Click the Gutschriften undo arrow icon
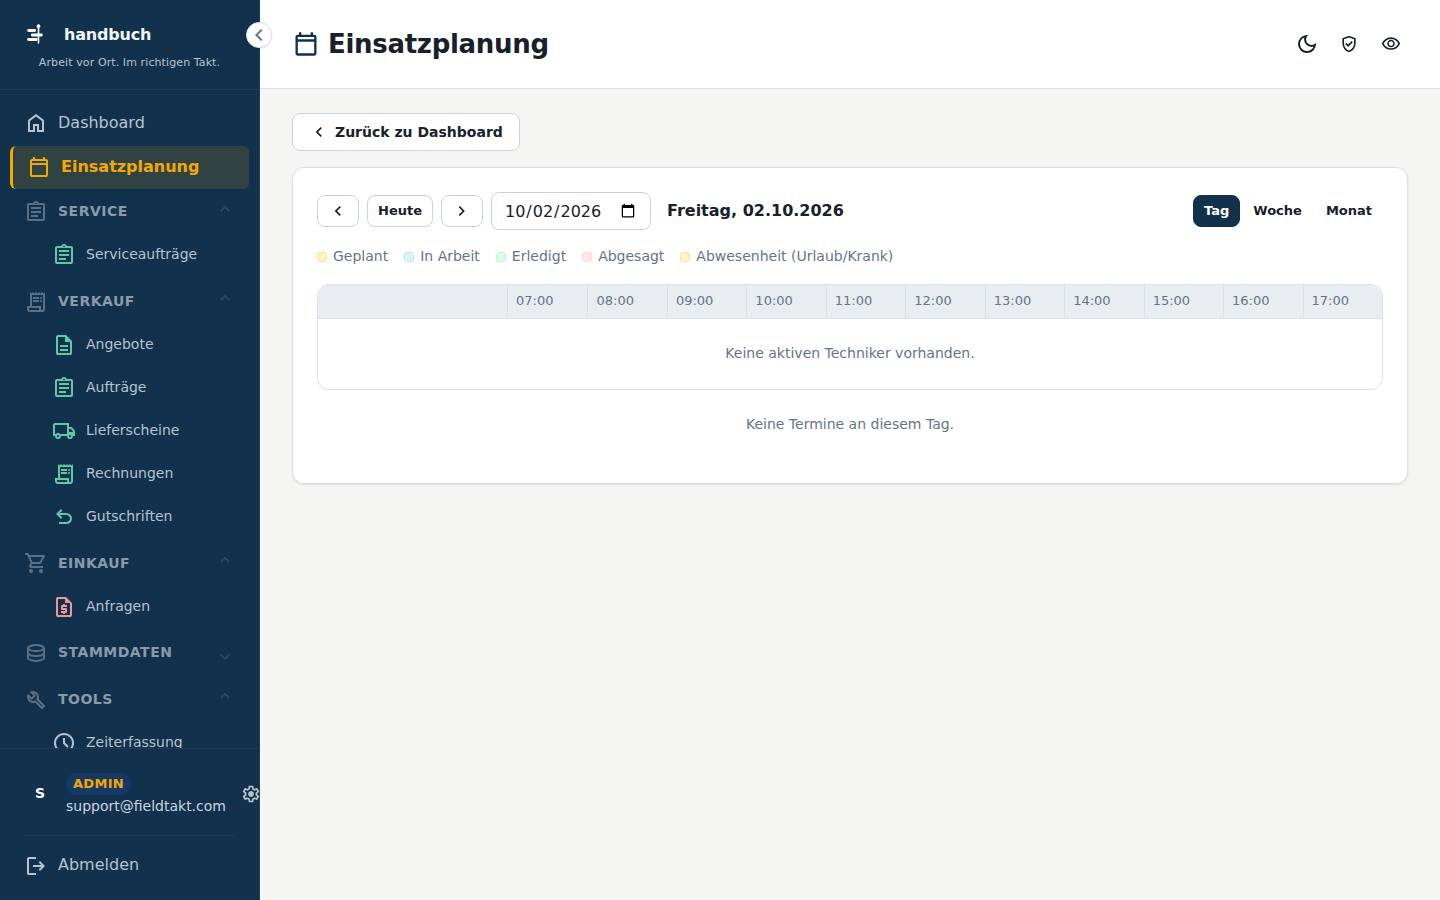Viewport: 1440px width, 900px height. (x=64, y=516)
